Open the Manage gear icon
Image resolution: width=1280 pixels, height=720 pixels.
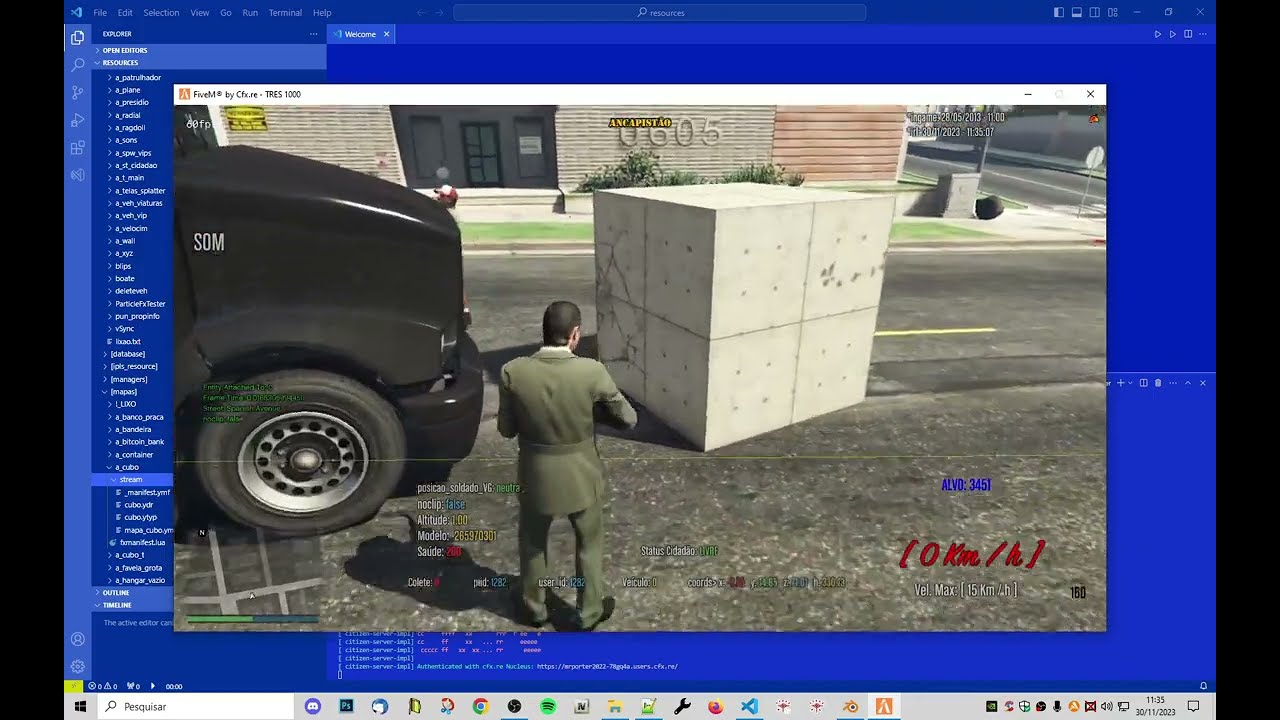point(78,666)
